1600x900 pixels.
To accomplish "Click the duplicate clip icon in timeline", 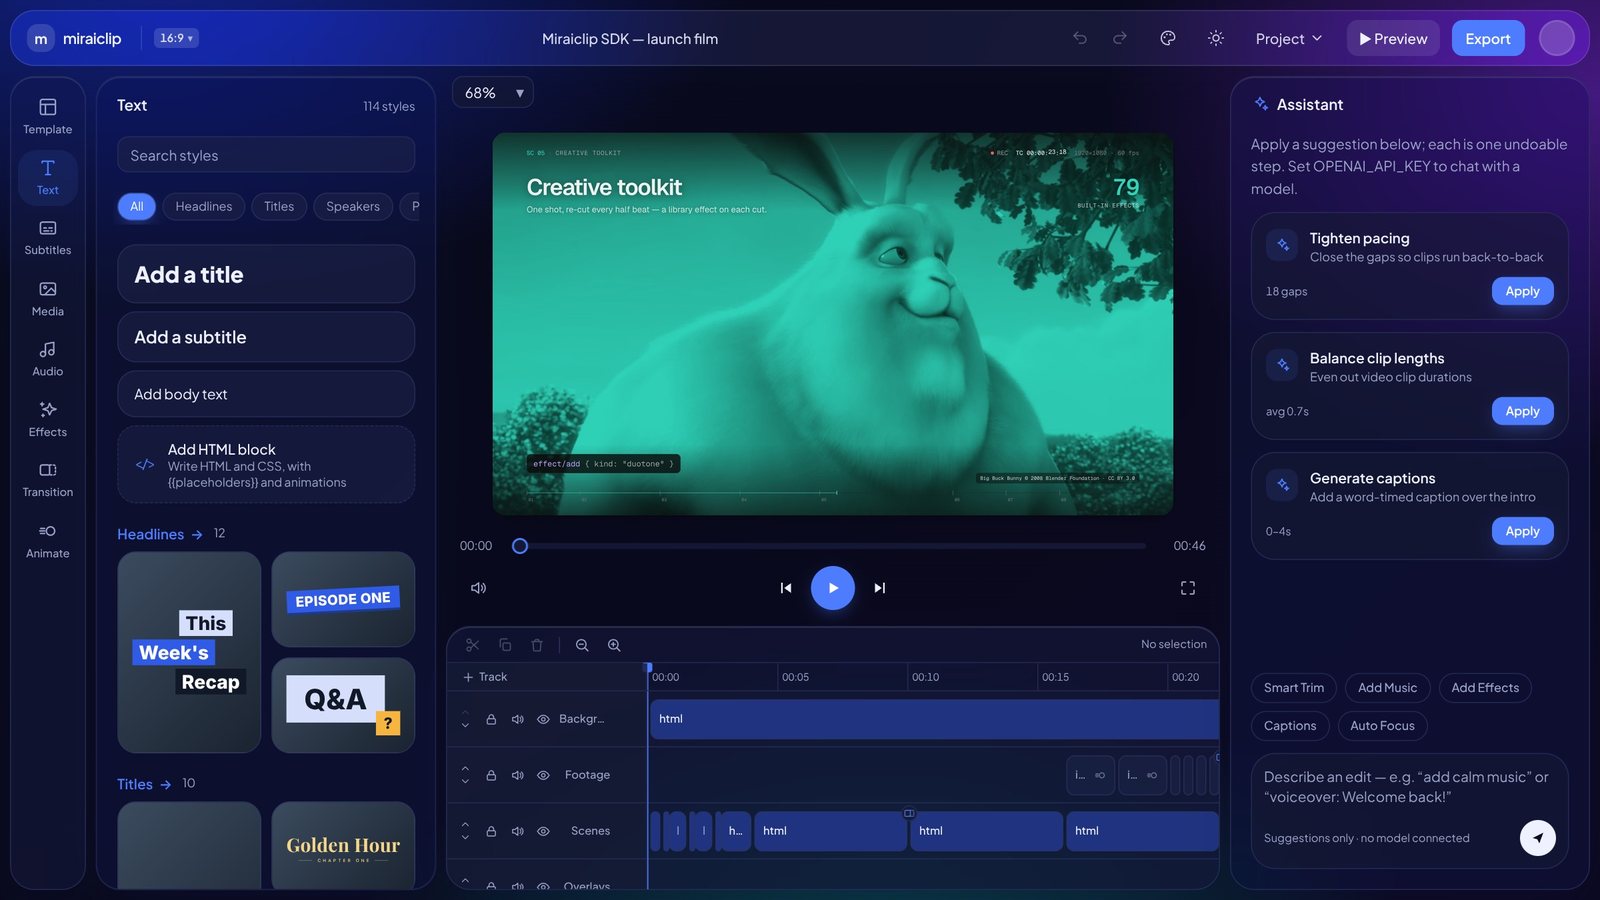I will [505, 645].
